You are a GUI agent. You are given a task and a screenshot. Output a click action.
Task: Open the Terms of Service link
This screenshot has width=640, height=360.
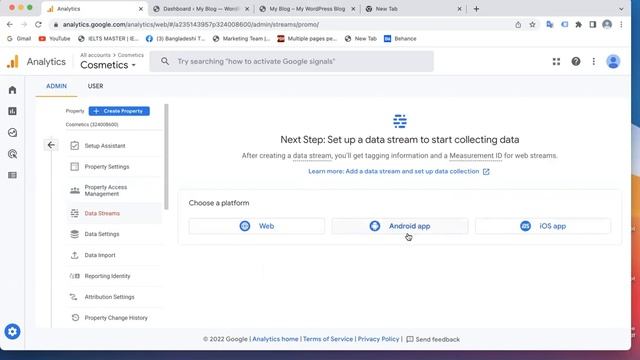pos(328,339)
